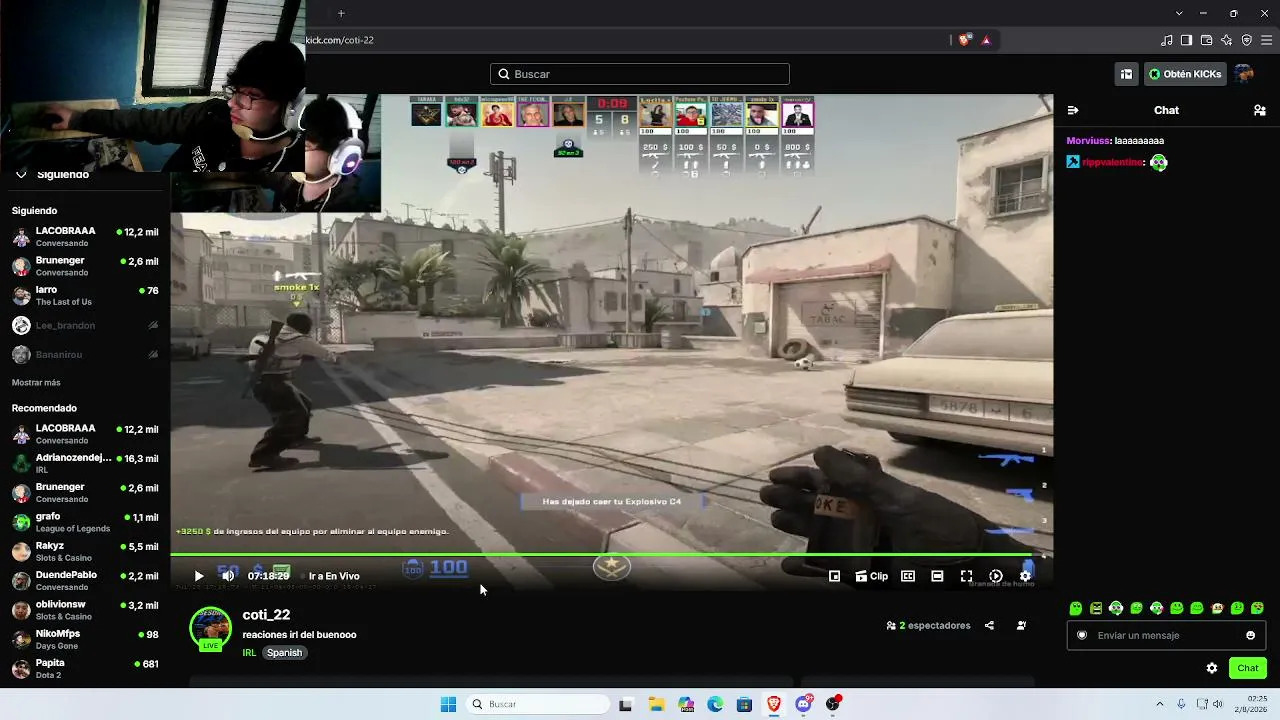Open mini player mode
Image resolution: width=1280 pixels, height=720 pixels.
pos(834,576)
